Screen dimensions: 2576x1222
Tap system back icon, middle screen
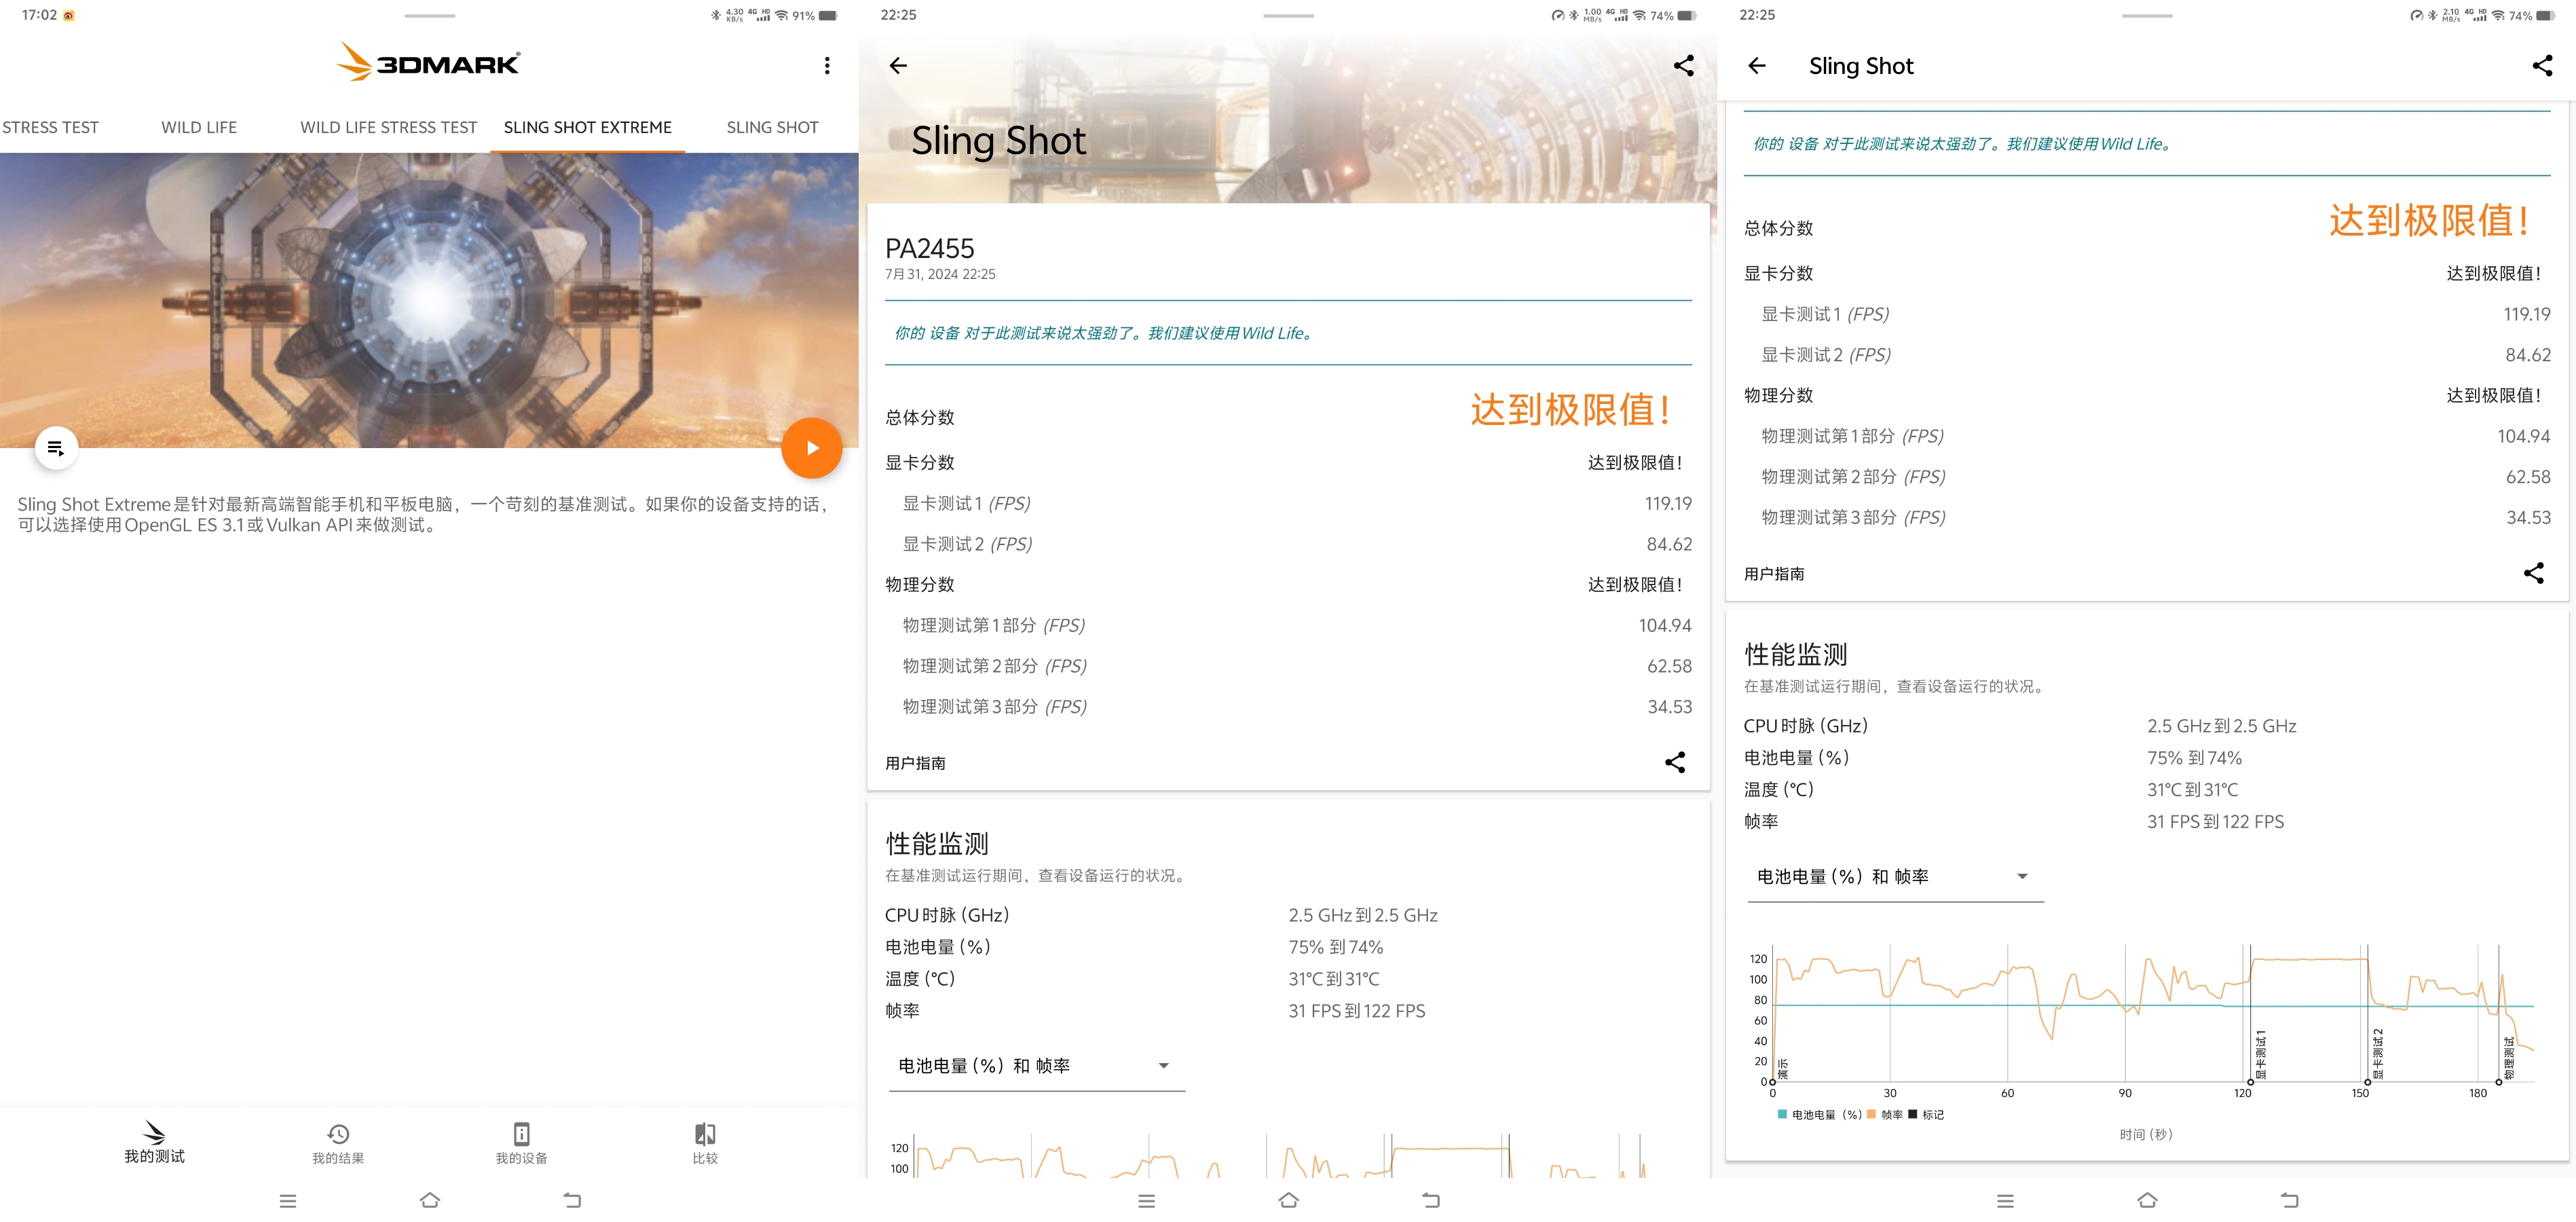pyautogui.click(x=1431, y=1200)
